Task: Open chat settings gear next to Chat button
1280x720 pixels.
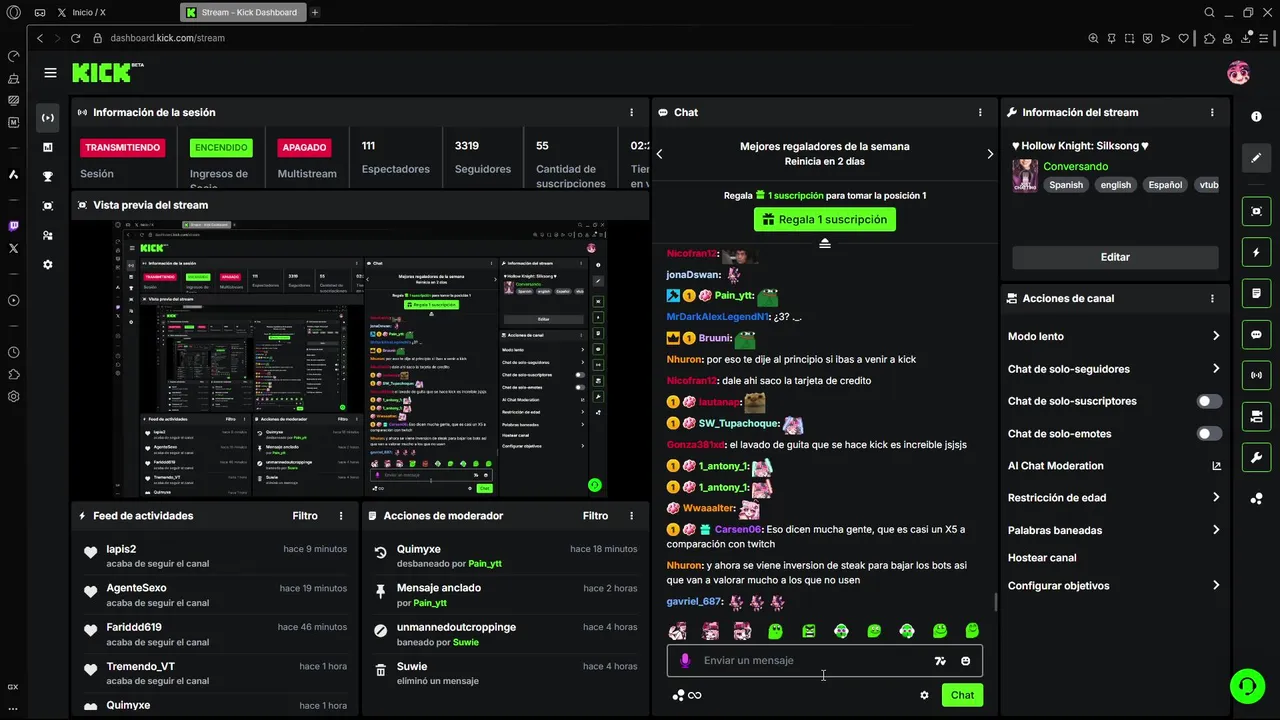Action: [924, 695]
